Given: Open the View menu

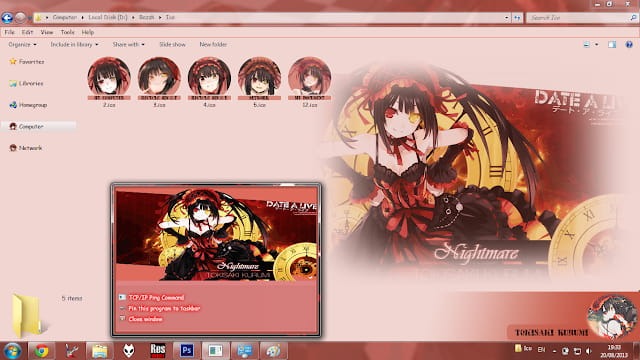Looking at the screenshot, I should click(47, 32).
